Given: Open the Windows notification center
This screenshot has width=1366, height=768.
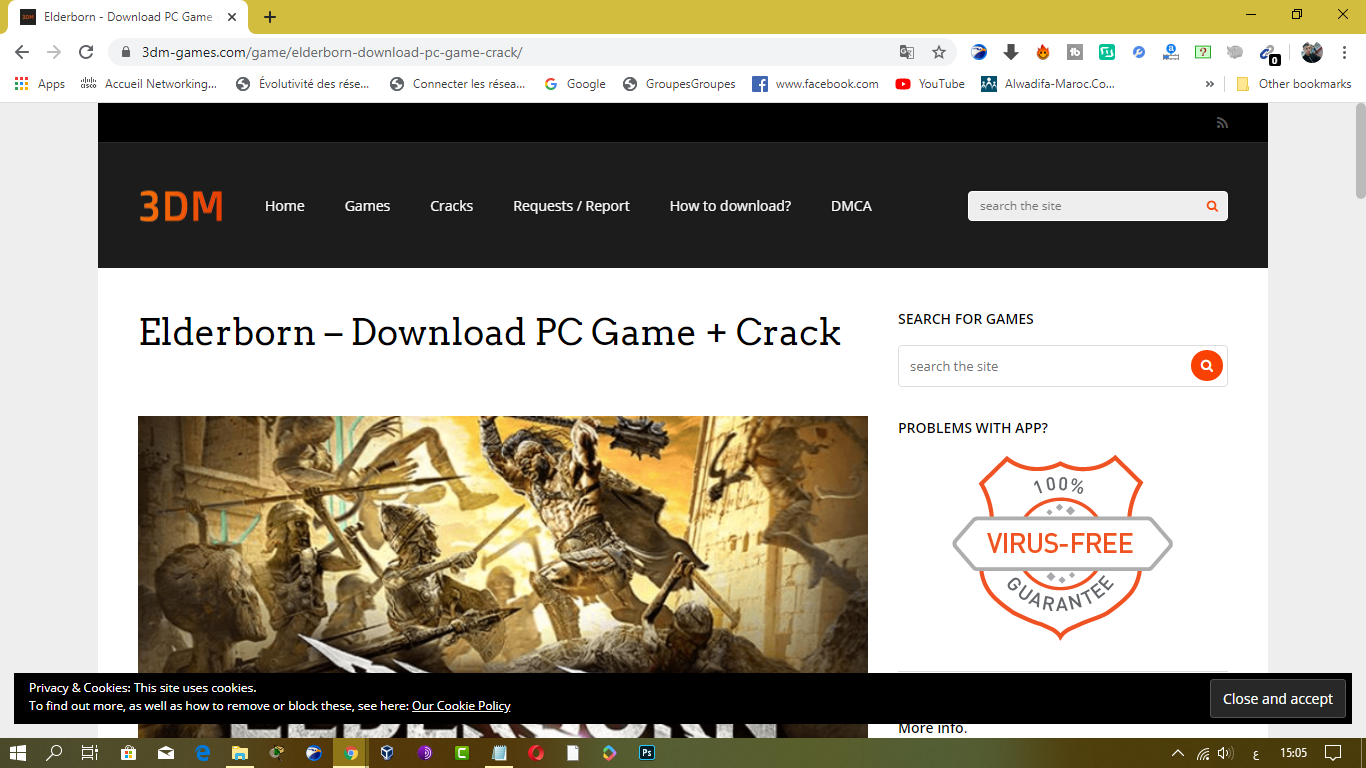Looking at the screenshot, I should point(1333,753).
